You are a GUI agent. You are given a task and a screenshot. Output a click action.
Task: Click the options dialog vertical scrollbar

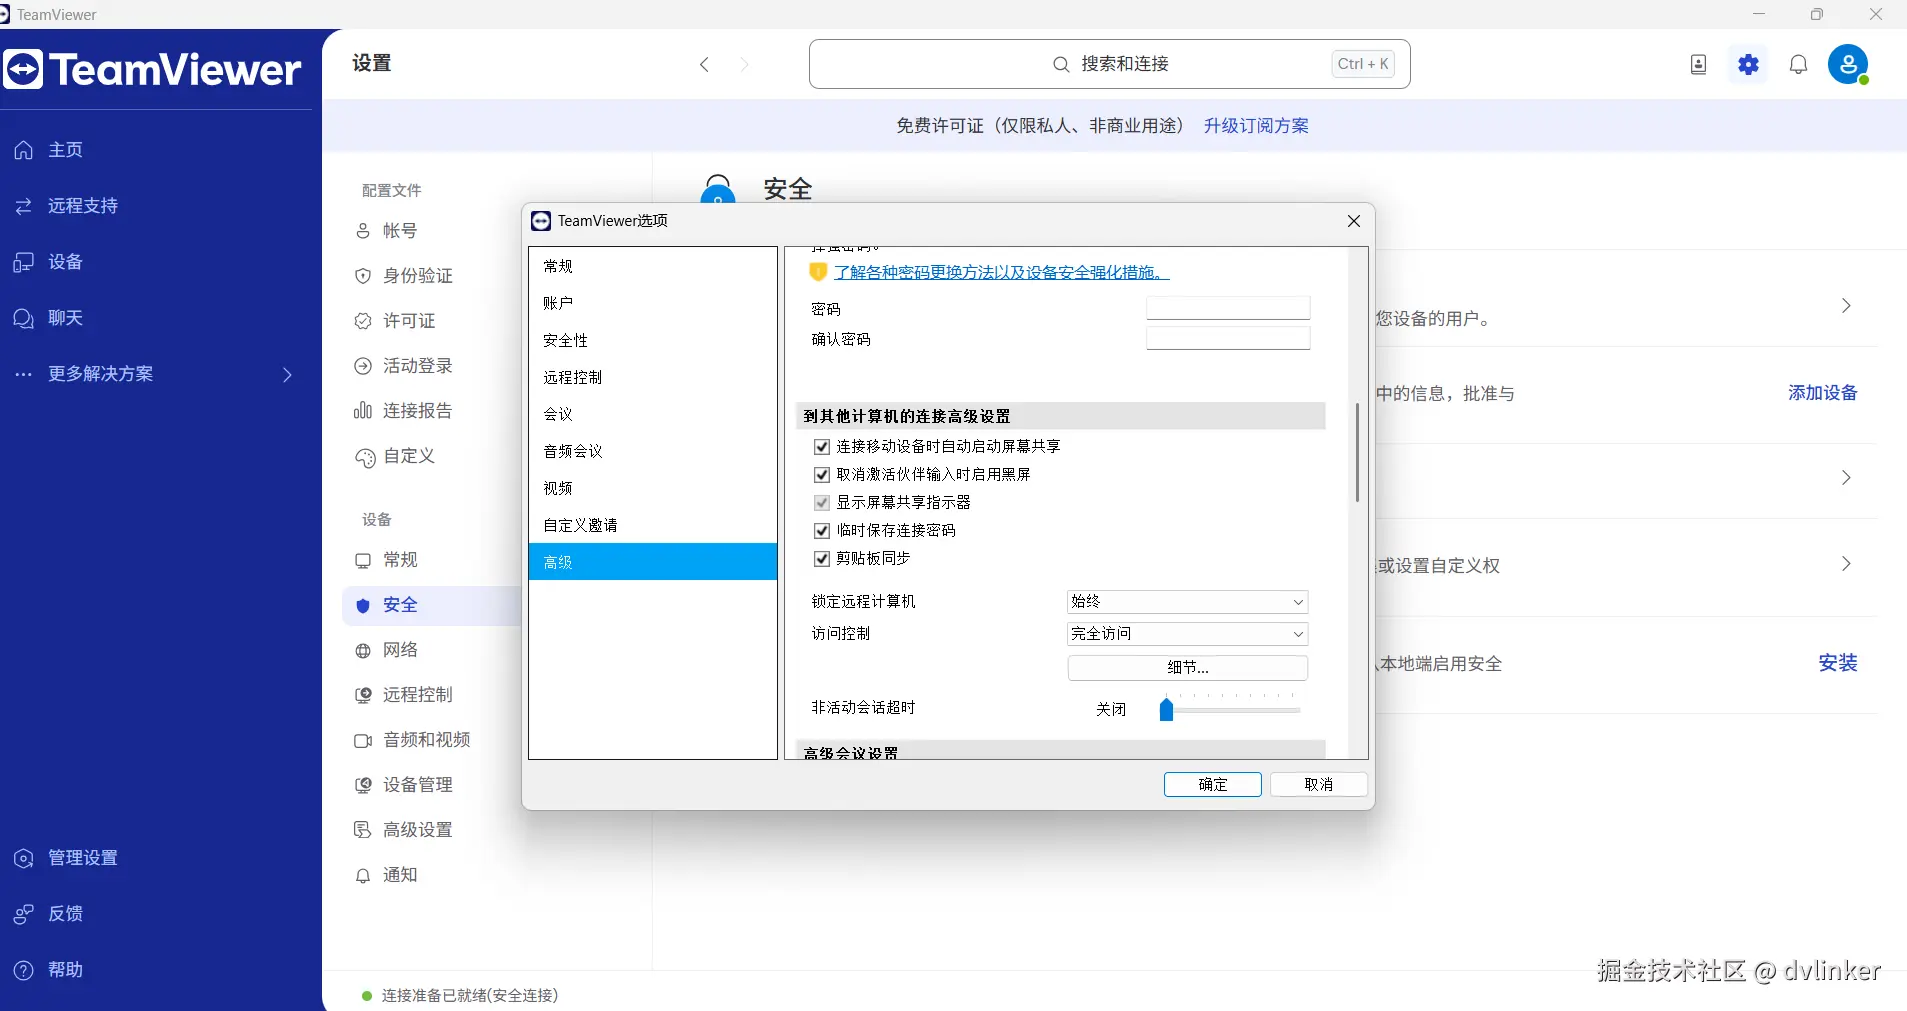point(1357,452)
